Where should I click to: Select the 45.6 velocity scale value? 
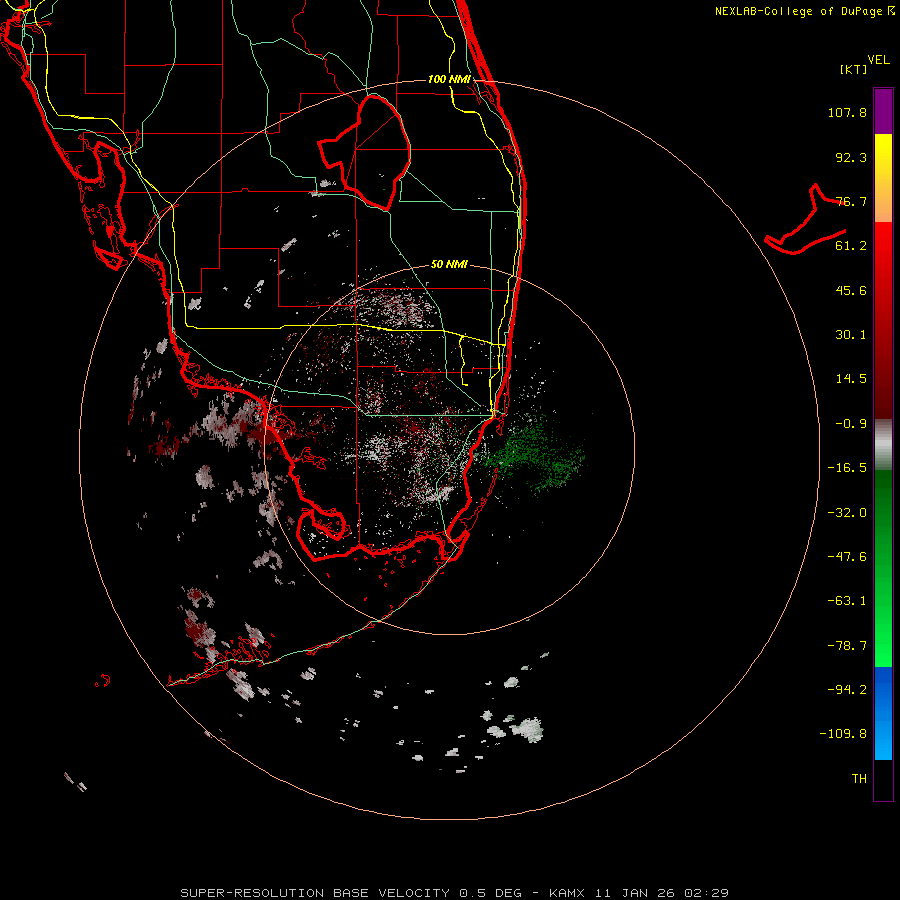coord(851,290)
